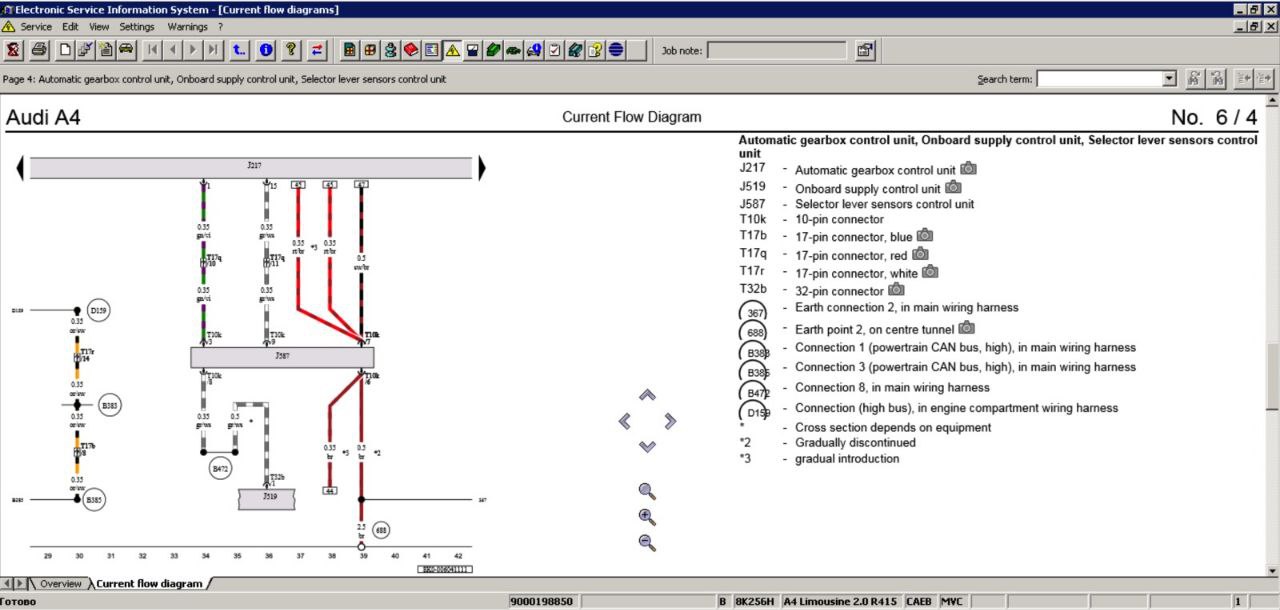1280x610 pixels.
Task: Click the printer icon in the toolbar
Action: 39,49
